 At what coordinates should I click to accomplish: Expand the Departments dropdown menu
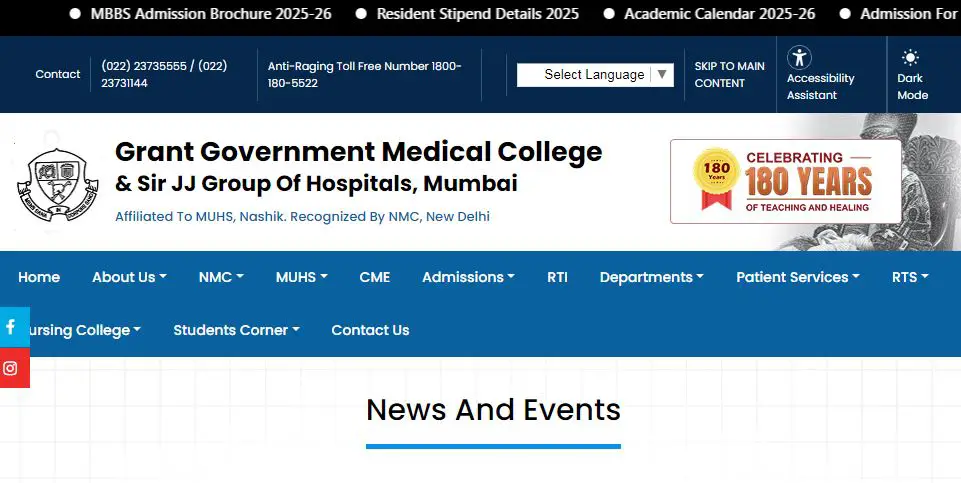tap(651, 277)
